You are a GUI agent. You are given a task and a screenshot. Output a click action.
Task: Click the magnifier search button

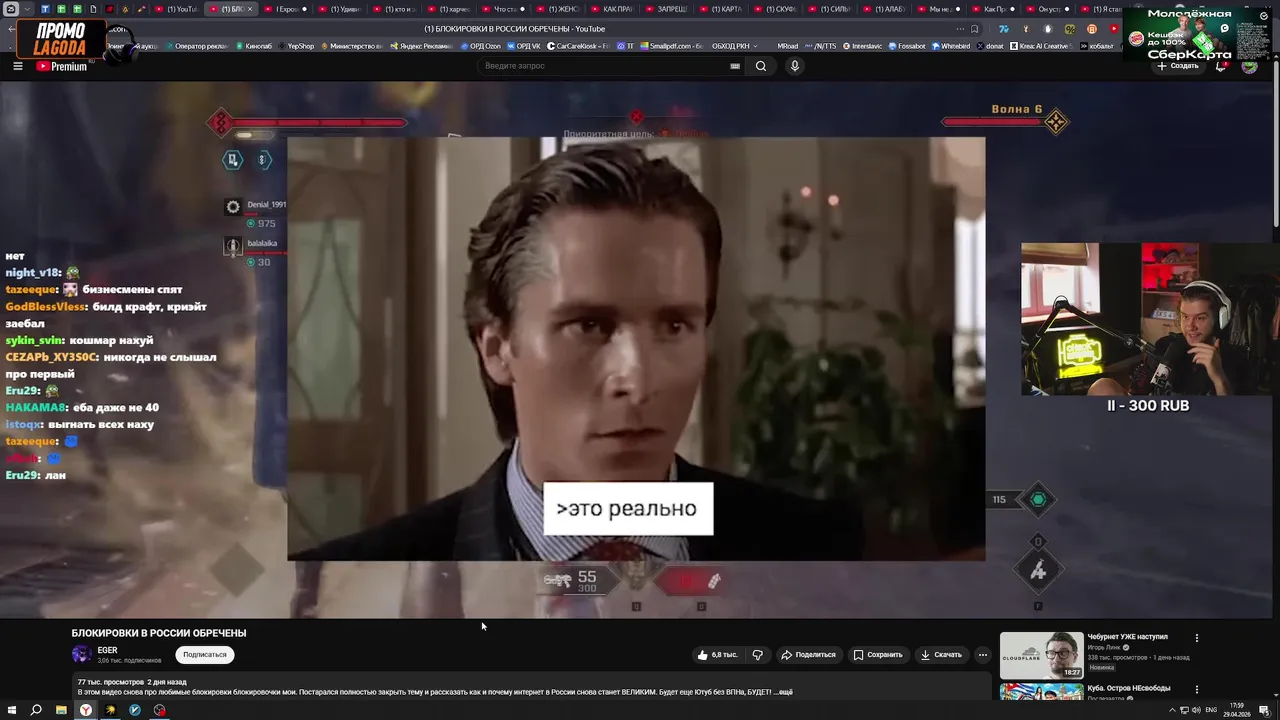761,66
